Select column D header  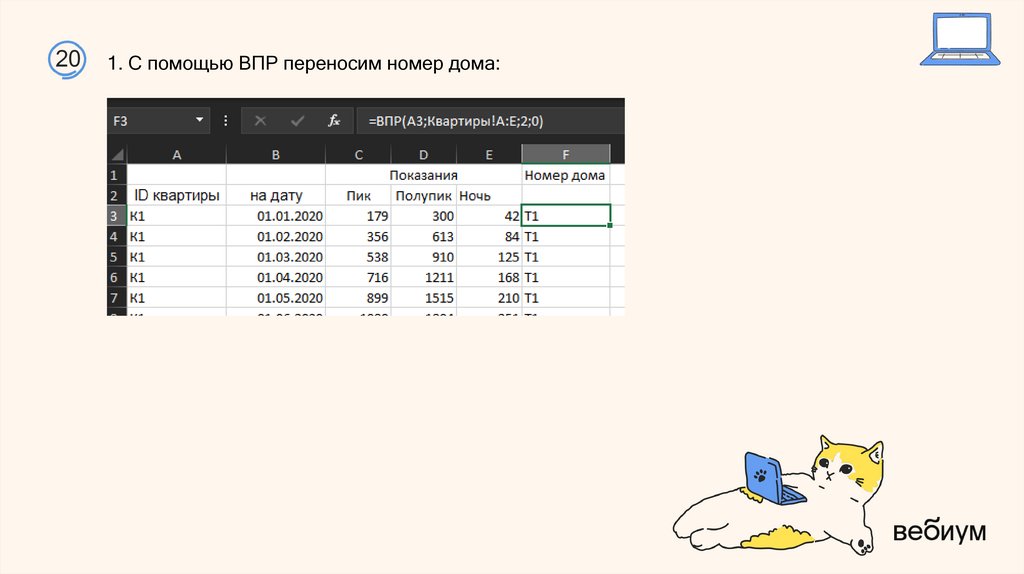pyautogui.click(x=424, y=155)
